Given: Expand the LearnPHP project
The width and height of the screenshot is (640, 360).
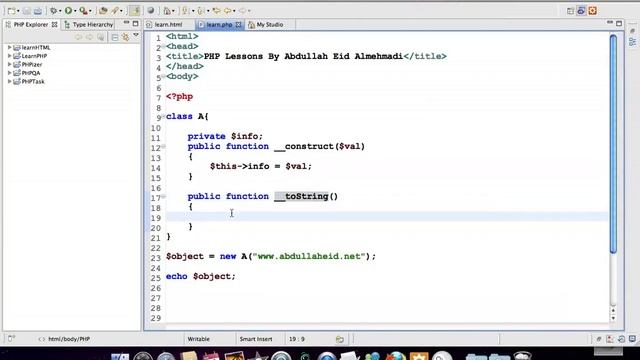Looking at the screenshot, I should [9, 56].
